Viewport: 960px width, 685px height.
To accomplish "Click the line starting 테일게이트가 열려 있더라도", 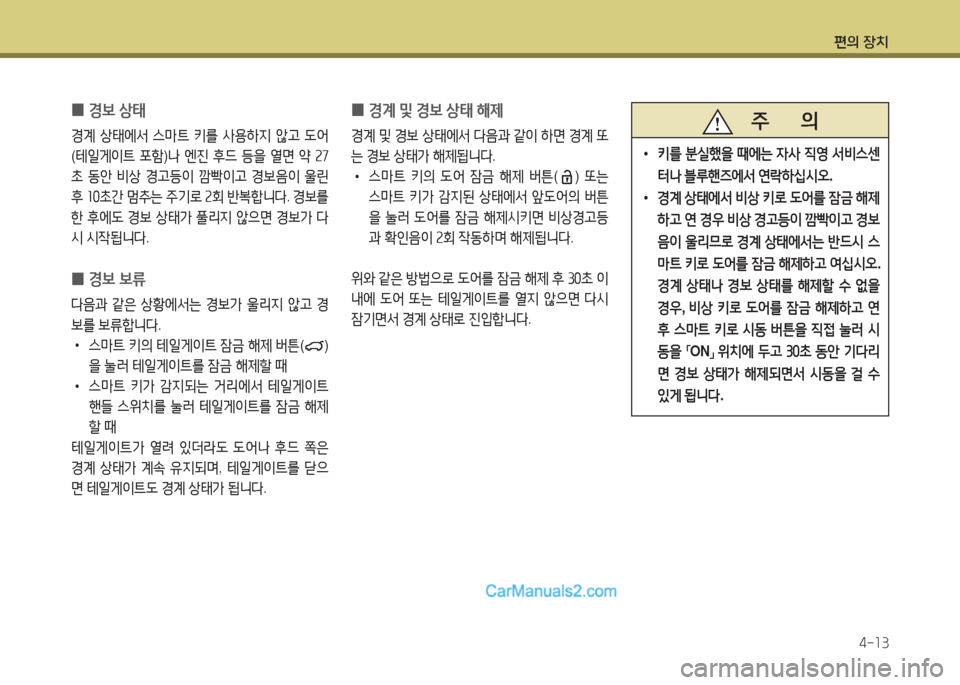I will point(200,448).
